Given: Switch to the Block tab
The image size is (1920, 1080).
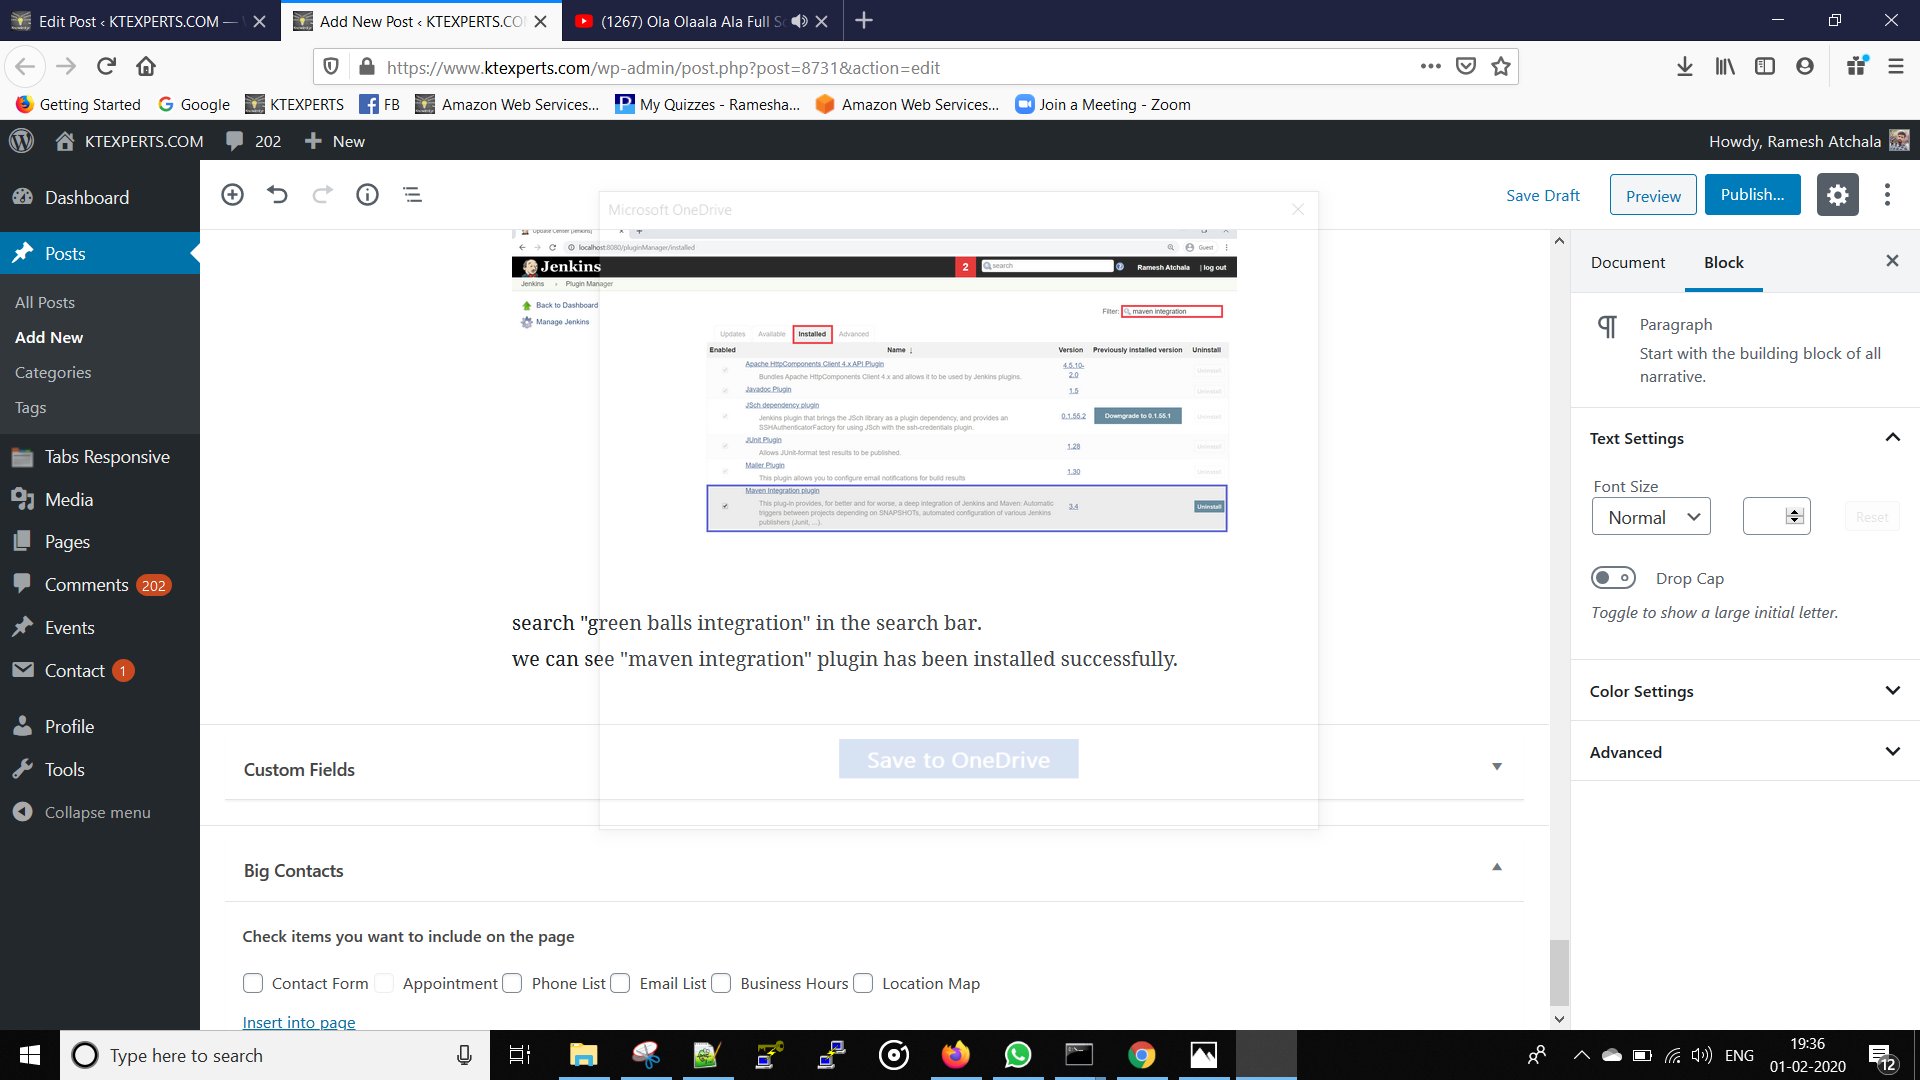Looking at the screenshot, I should pyautogui.click(x=1724, y=262).
